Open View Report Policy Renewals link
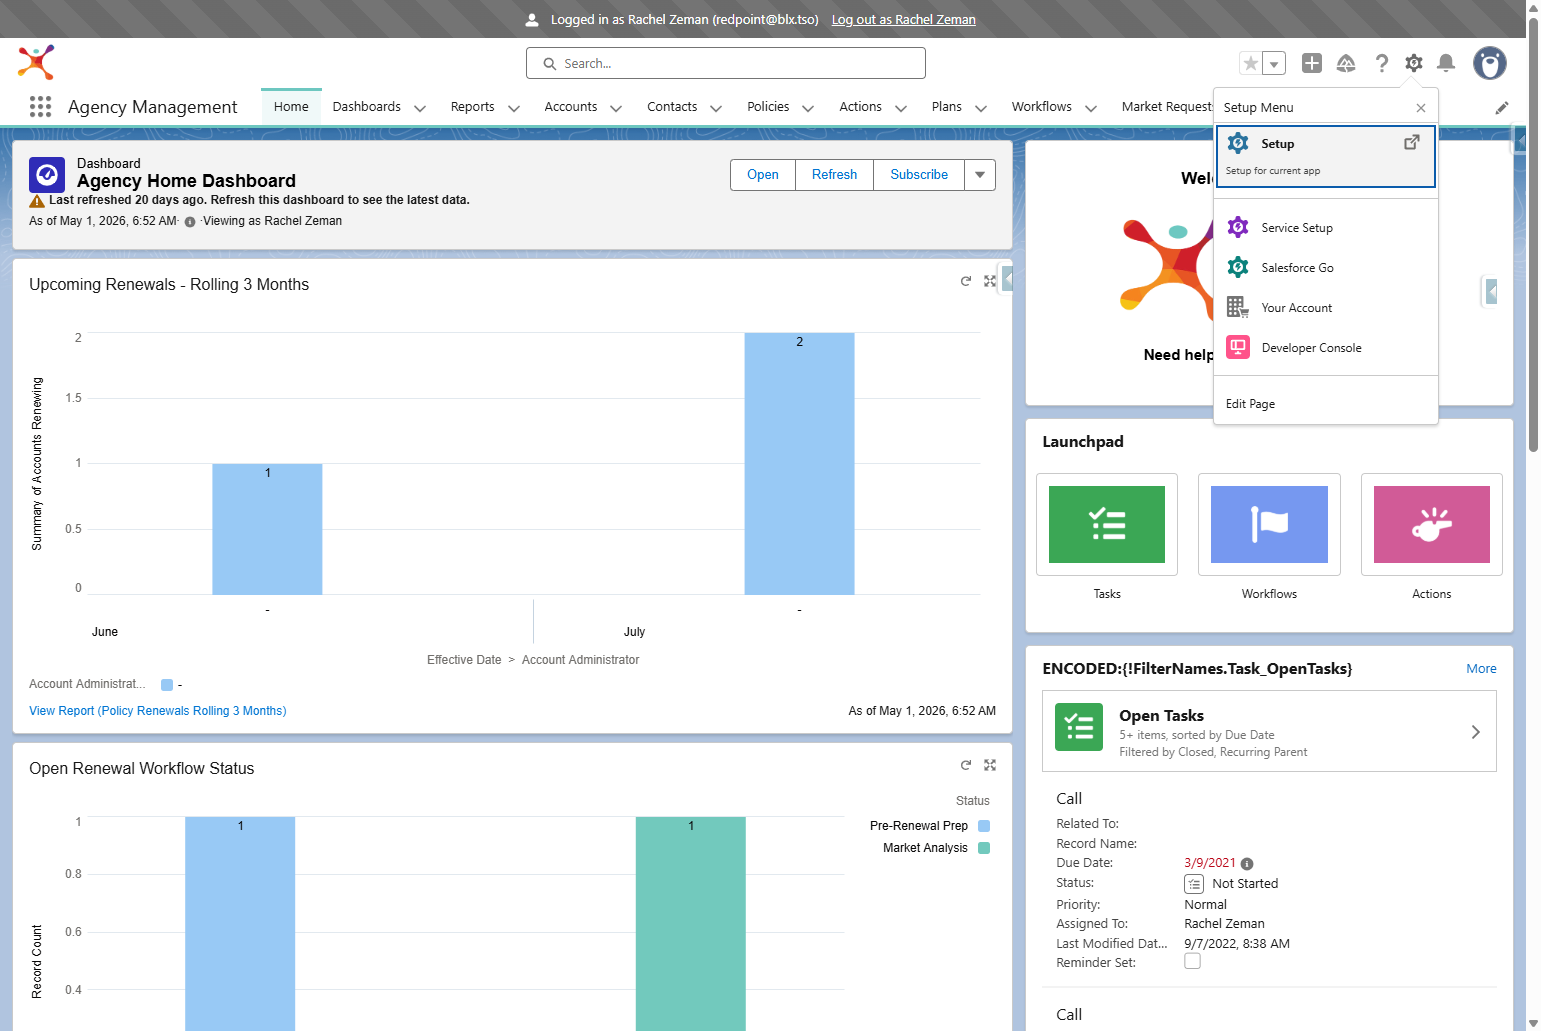Image resolution: width=1541 pixels, height=1031 pixels. tap(158, 711)
